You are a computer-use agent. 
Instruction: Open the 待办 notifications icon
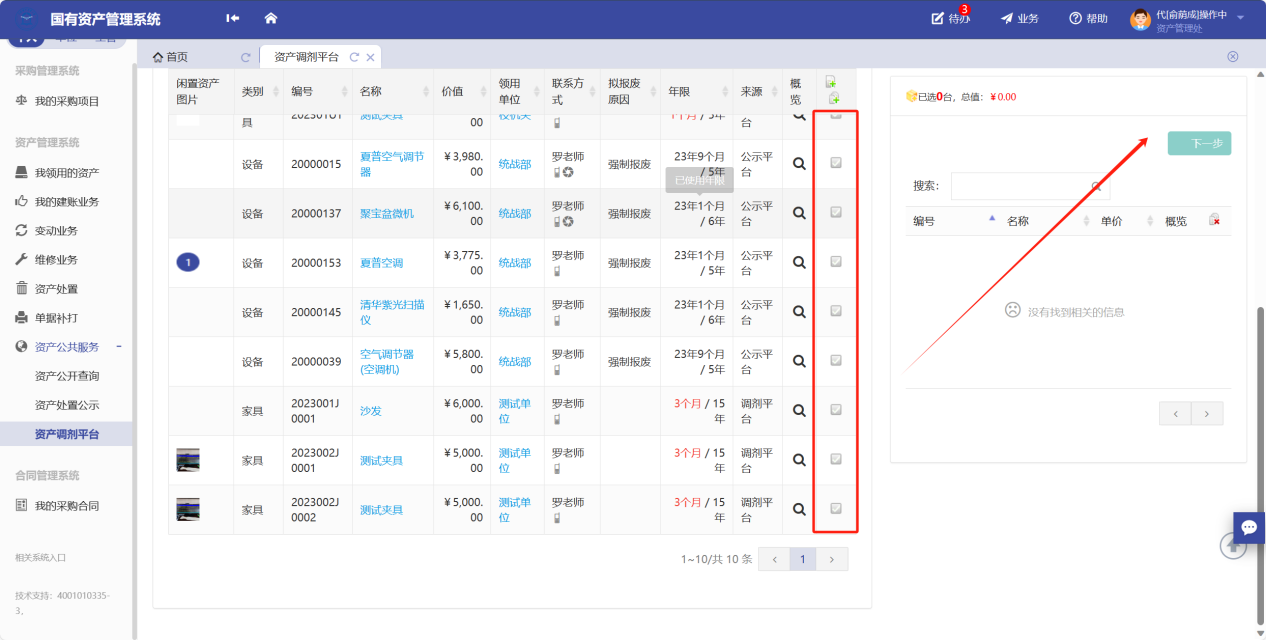point(938,19)
